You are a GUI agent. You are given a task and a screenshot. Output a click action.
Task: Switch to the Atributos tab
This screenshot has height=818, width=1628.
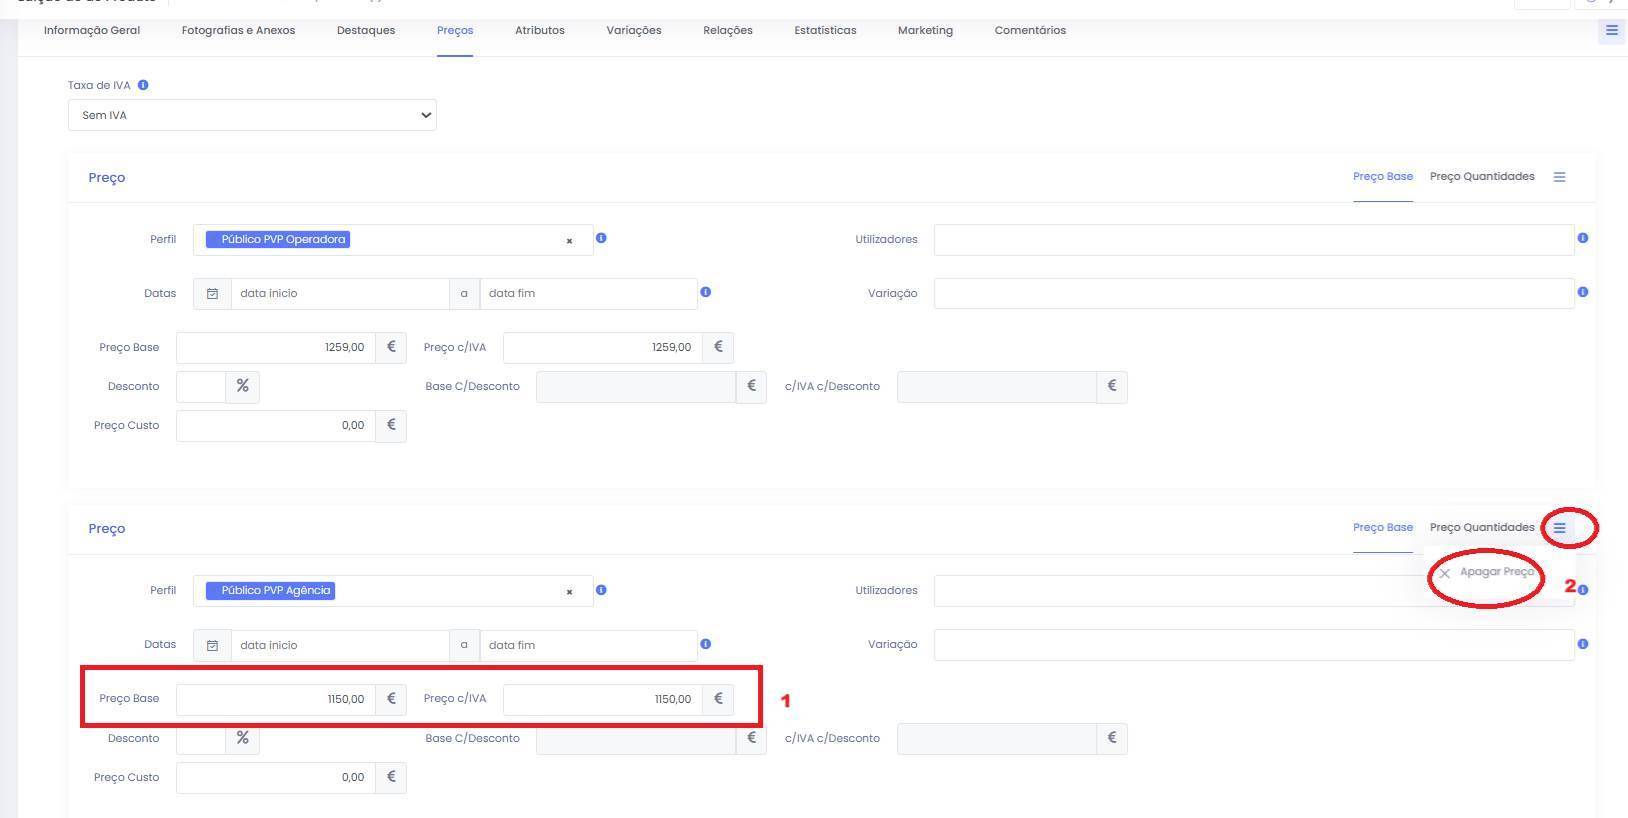point(539,30)
